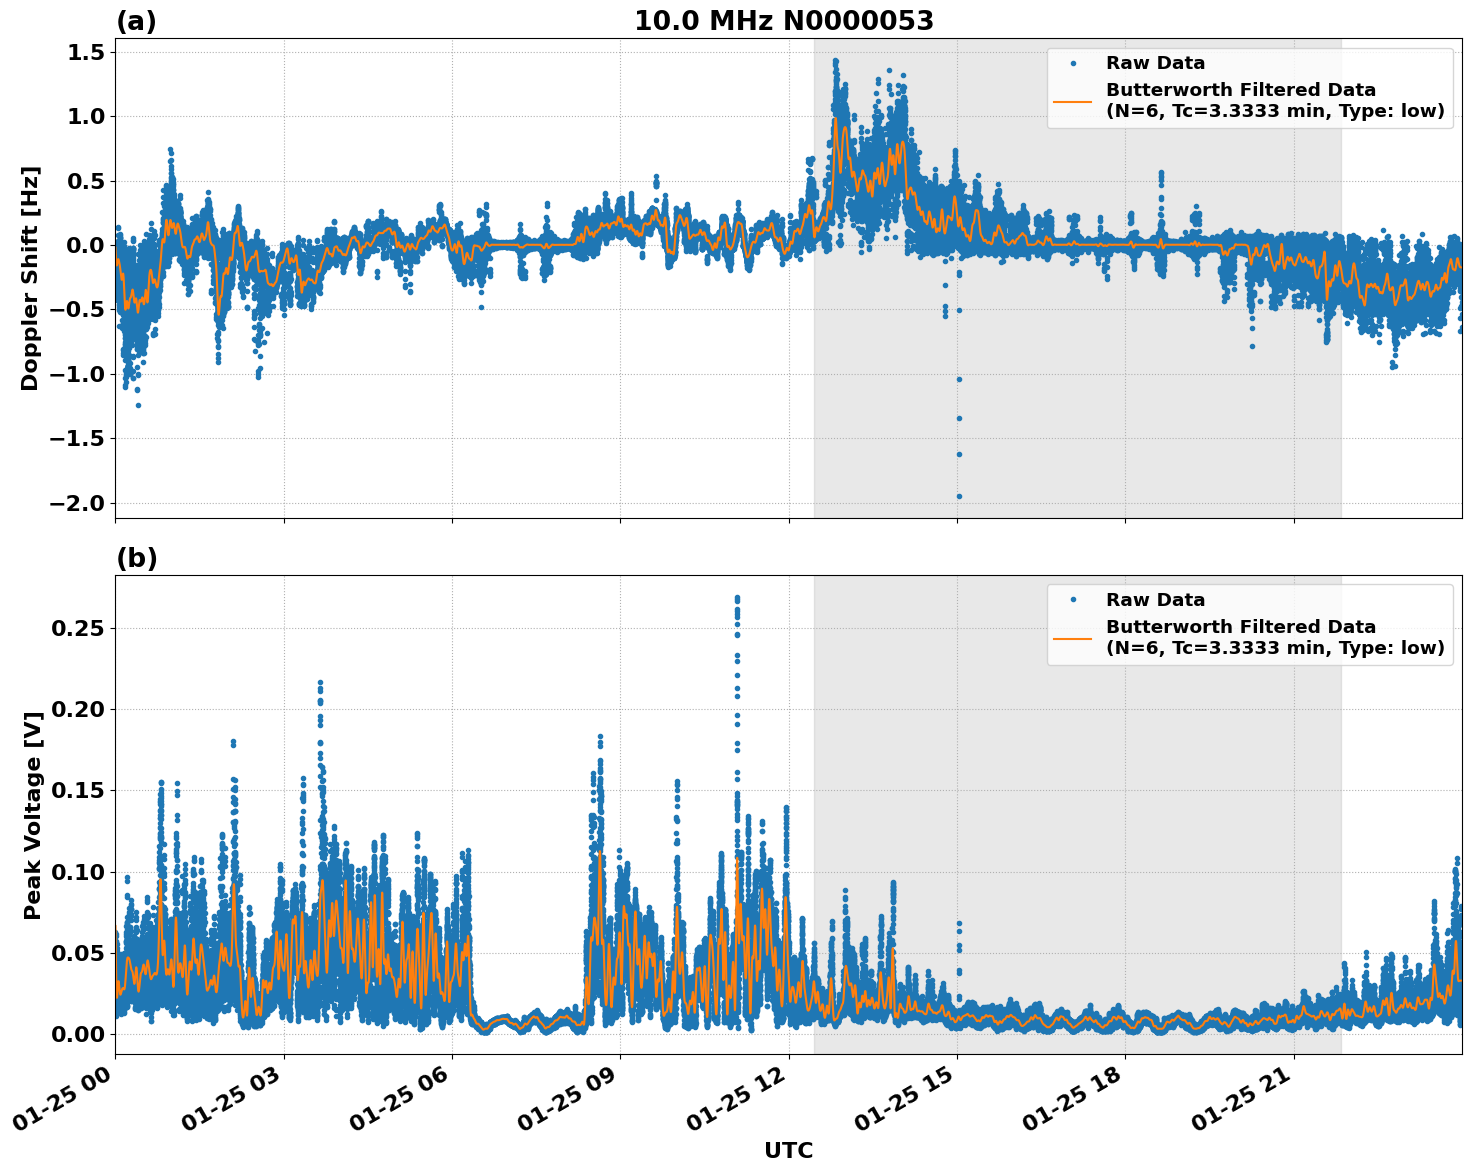The image size is (1471, 1172).
Task: Click 'Raw Data' legend entry in the Doppler Shift panel
Action: 1155,63
